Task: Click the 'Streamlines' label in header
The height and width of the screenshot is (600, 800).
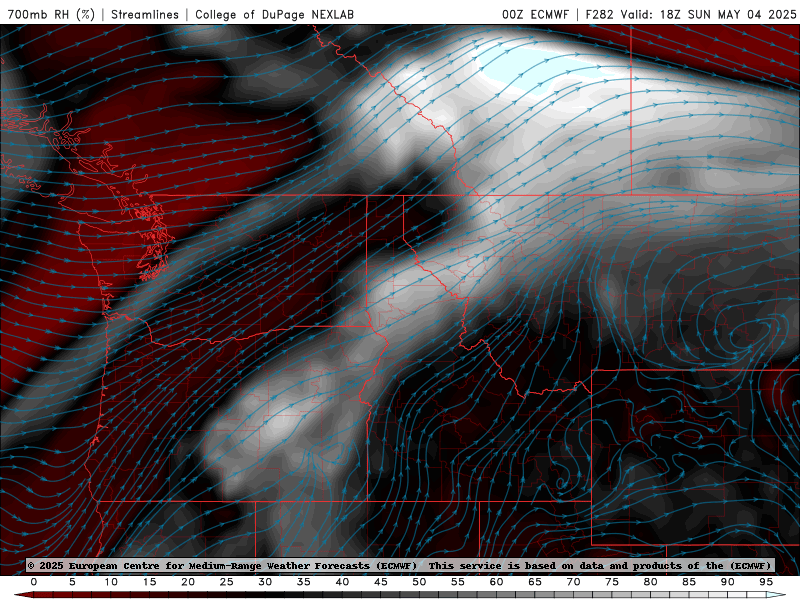Action: (145, 14)
